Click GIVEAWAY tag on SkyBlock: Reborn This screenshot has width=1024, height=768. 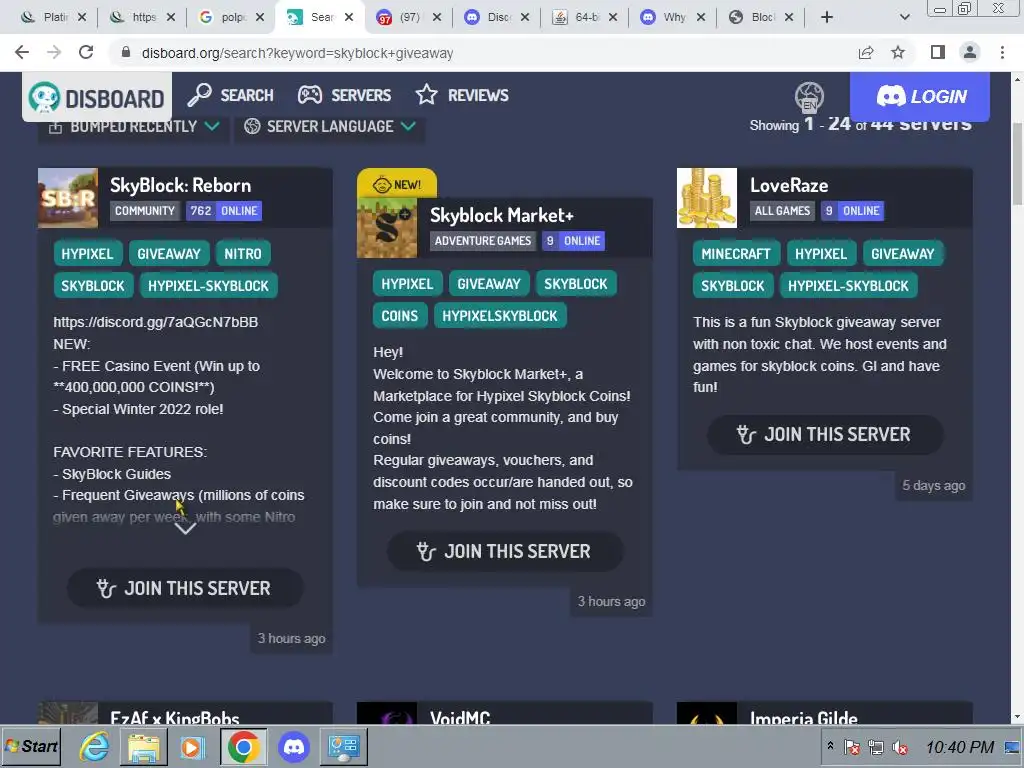168,254
